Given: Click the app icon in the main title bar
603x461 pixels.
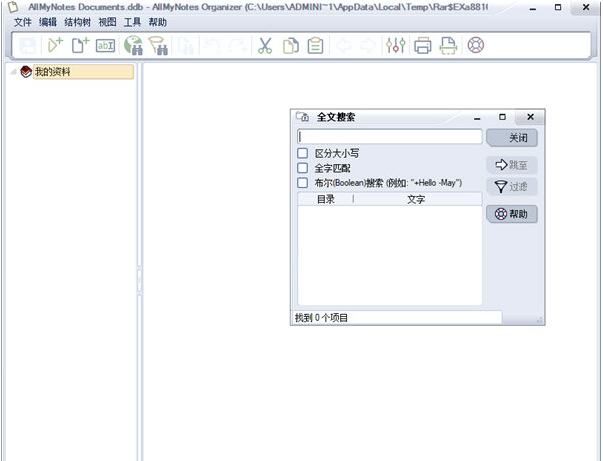Looking at the screenshot, I should (13, 7).
